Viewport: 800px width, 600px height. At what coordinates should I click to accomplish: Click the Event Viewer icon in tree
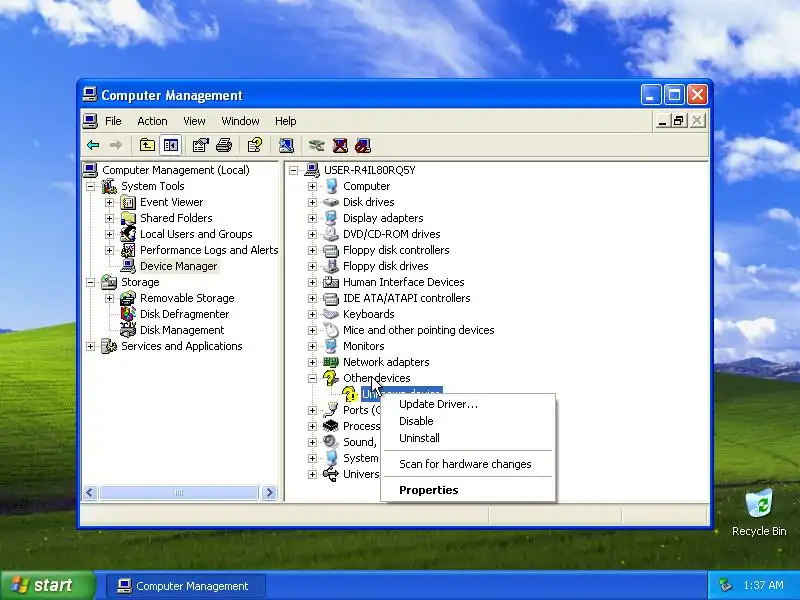coord(128,203)
